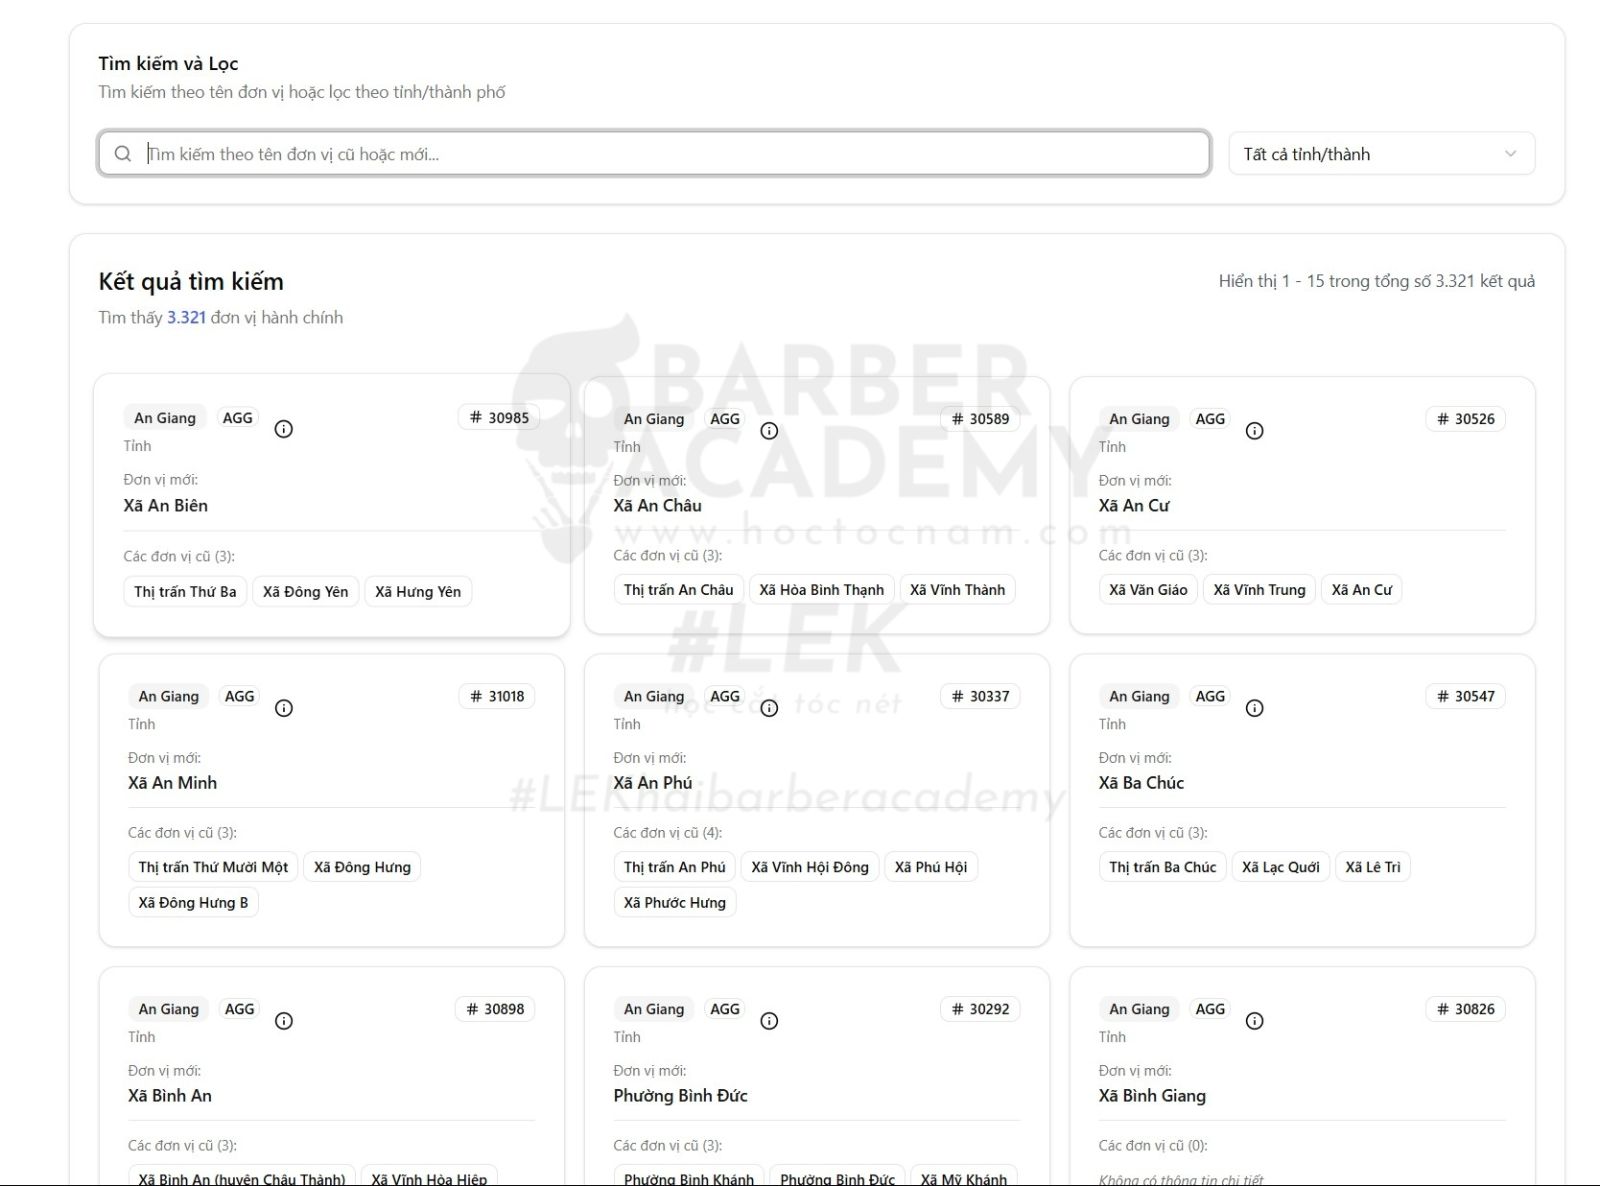
Task: Select the Xã Văn Giáo tag
Action: (1148, 590)
